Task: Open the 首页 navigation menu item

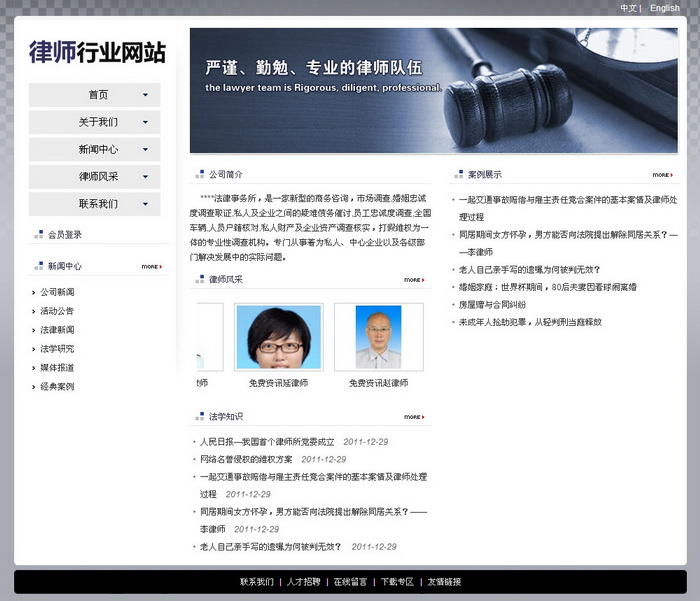Action: pos(98,95)
